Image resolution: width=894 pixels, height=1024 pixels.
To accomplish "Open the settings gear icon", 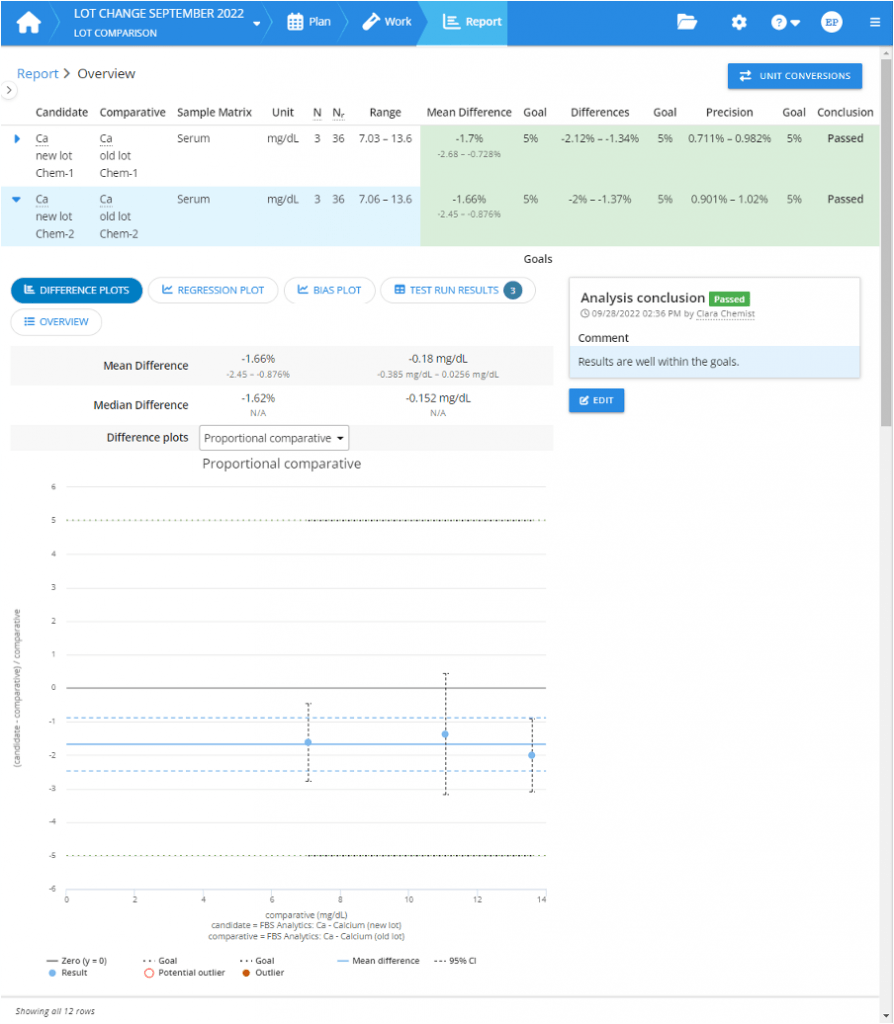I will pos(738,21).
